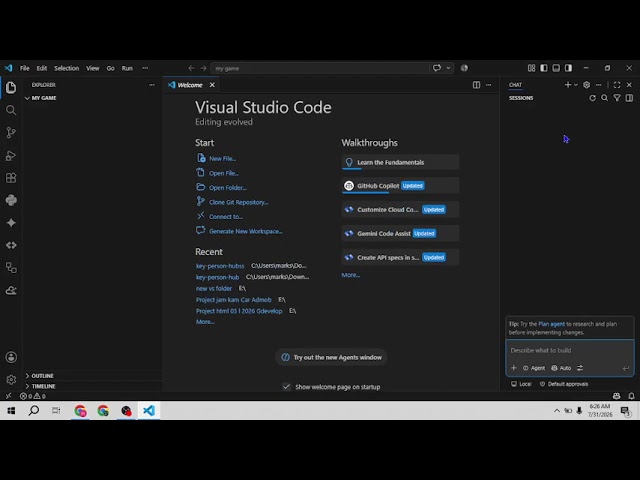
Task: Open the Agent mode dropdown in chat
Action: click(x=534, y=368)
